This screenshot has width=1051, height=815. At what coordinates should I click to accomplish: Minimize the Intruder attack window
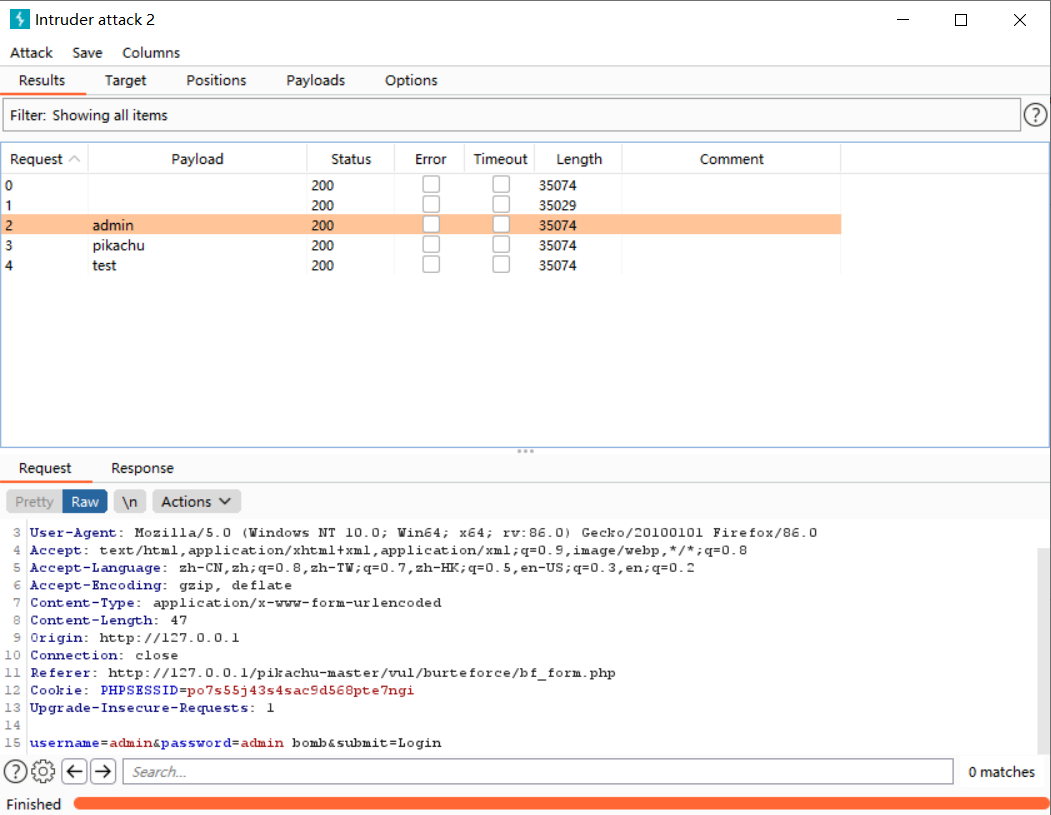pyautogui.click(x=903, y=20)
